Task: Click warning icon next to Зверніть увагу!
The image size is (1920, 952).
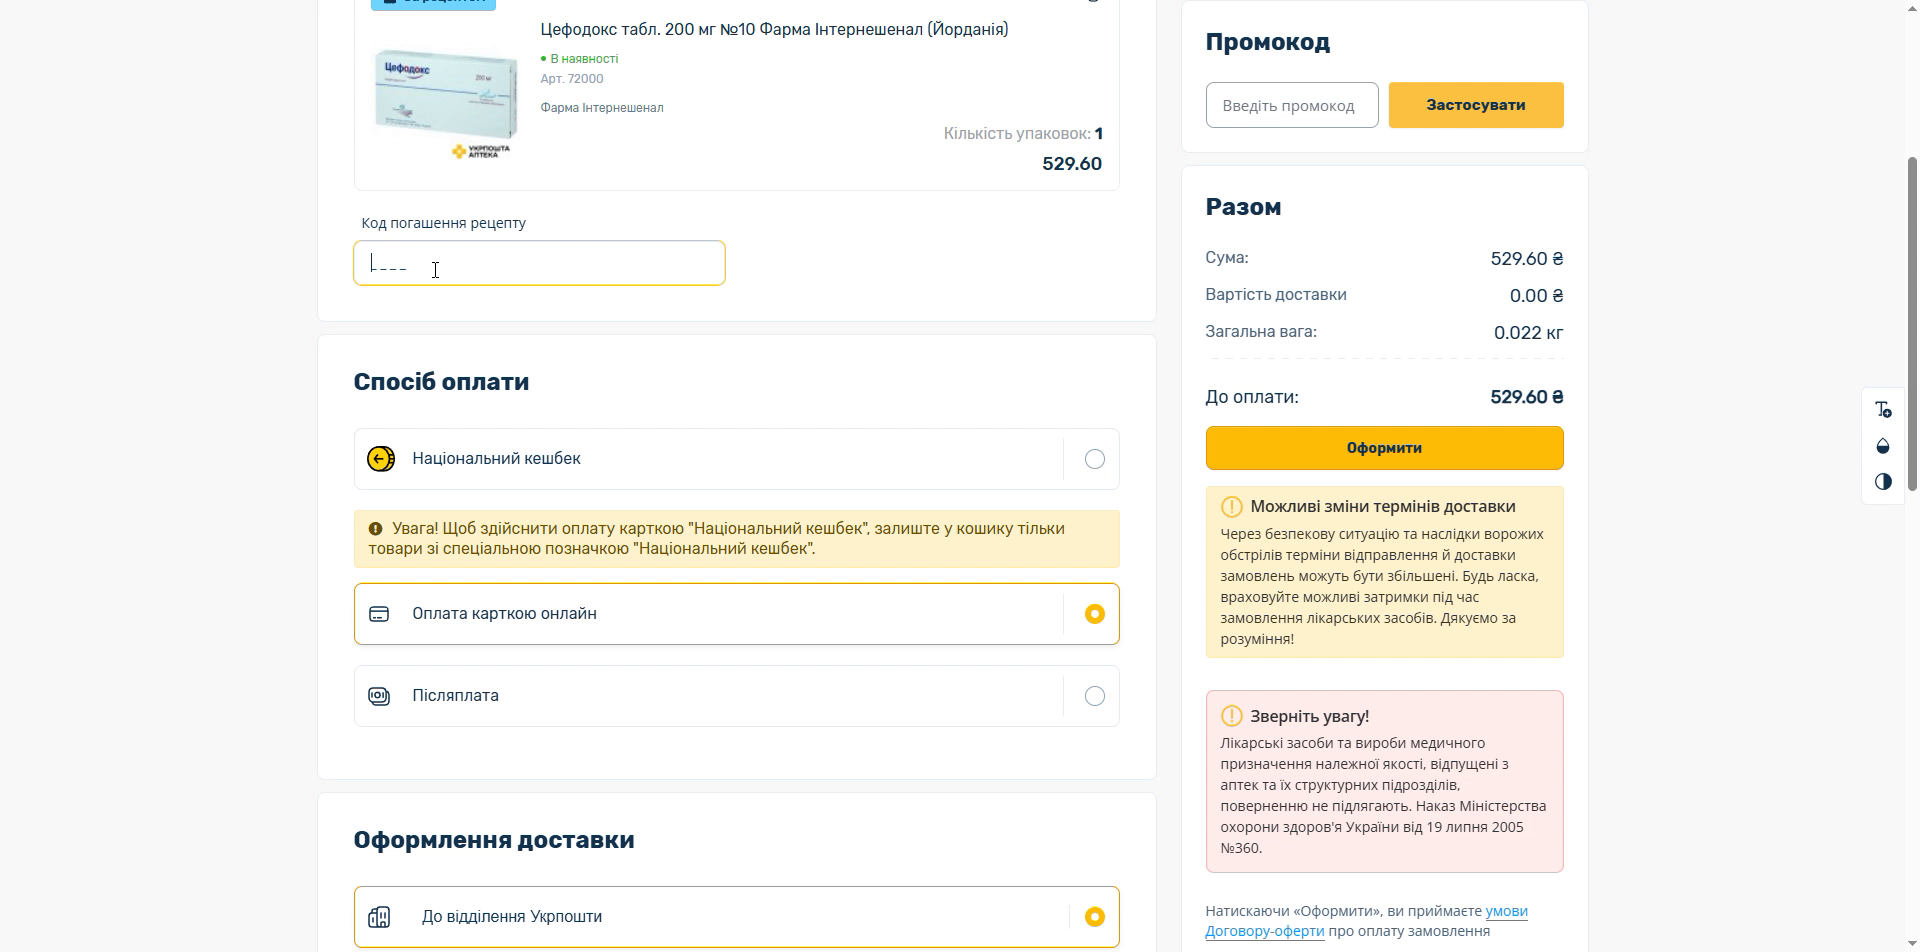Action: tap(1231, 716)
